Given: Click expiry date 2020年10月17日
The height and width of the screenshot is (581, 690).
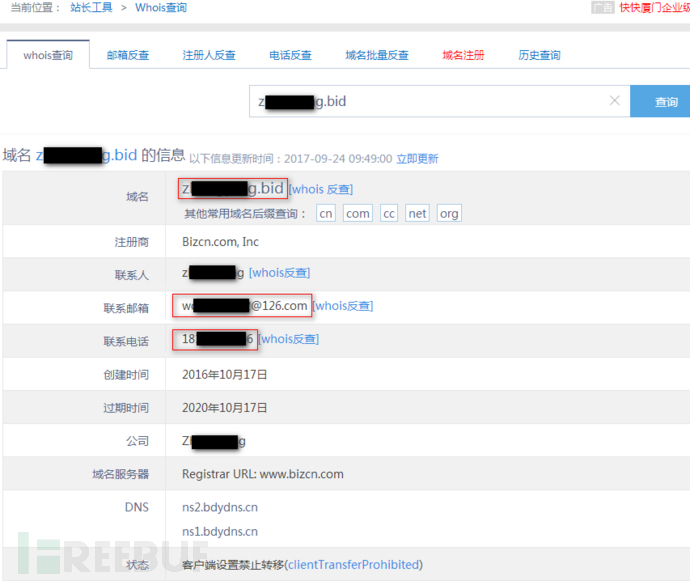Looking at the screenshot, I should pyautogui.click(x=224, y=408).
